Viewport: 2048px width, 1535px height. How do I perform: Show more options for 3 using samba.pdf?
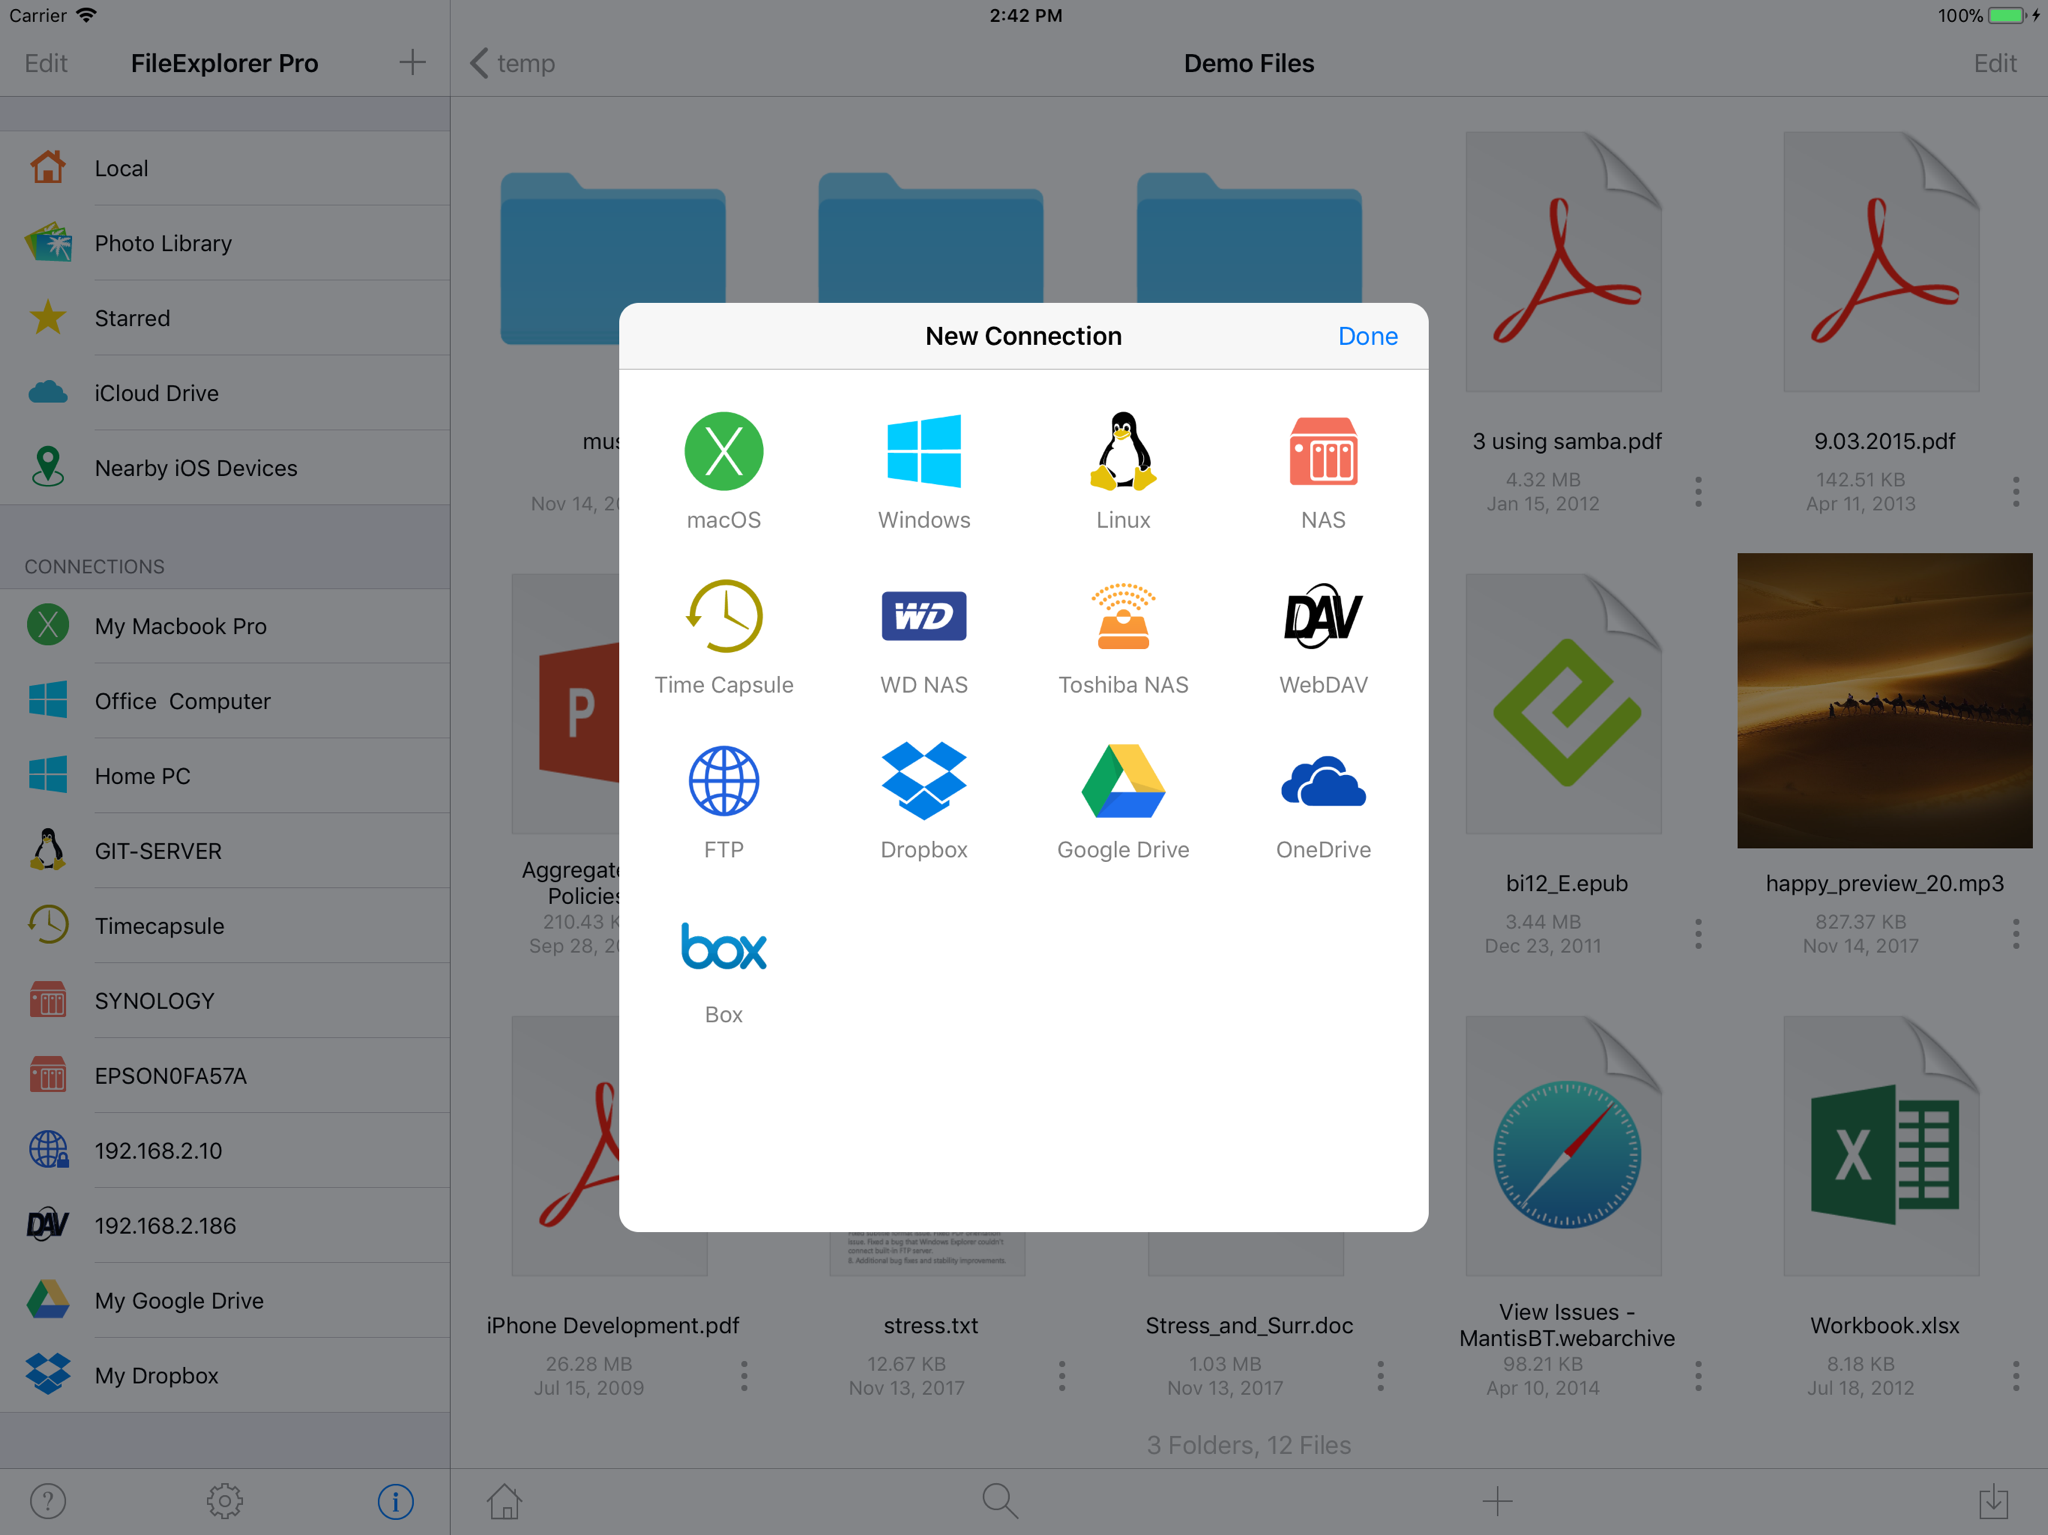[1698, 491]
